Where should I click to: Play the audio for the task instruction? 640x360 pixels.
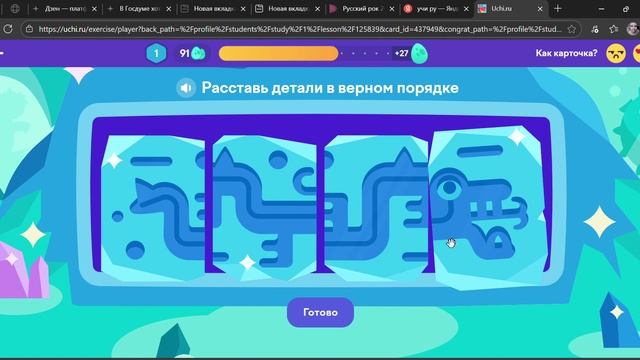pyautogui.click(x=186, y=88)
